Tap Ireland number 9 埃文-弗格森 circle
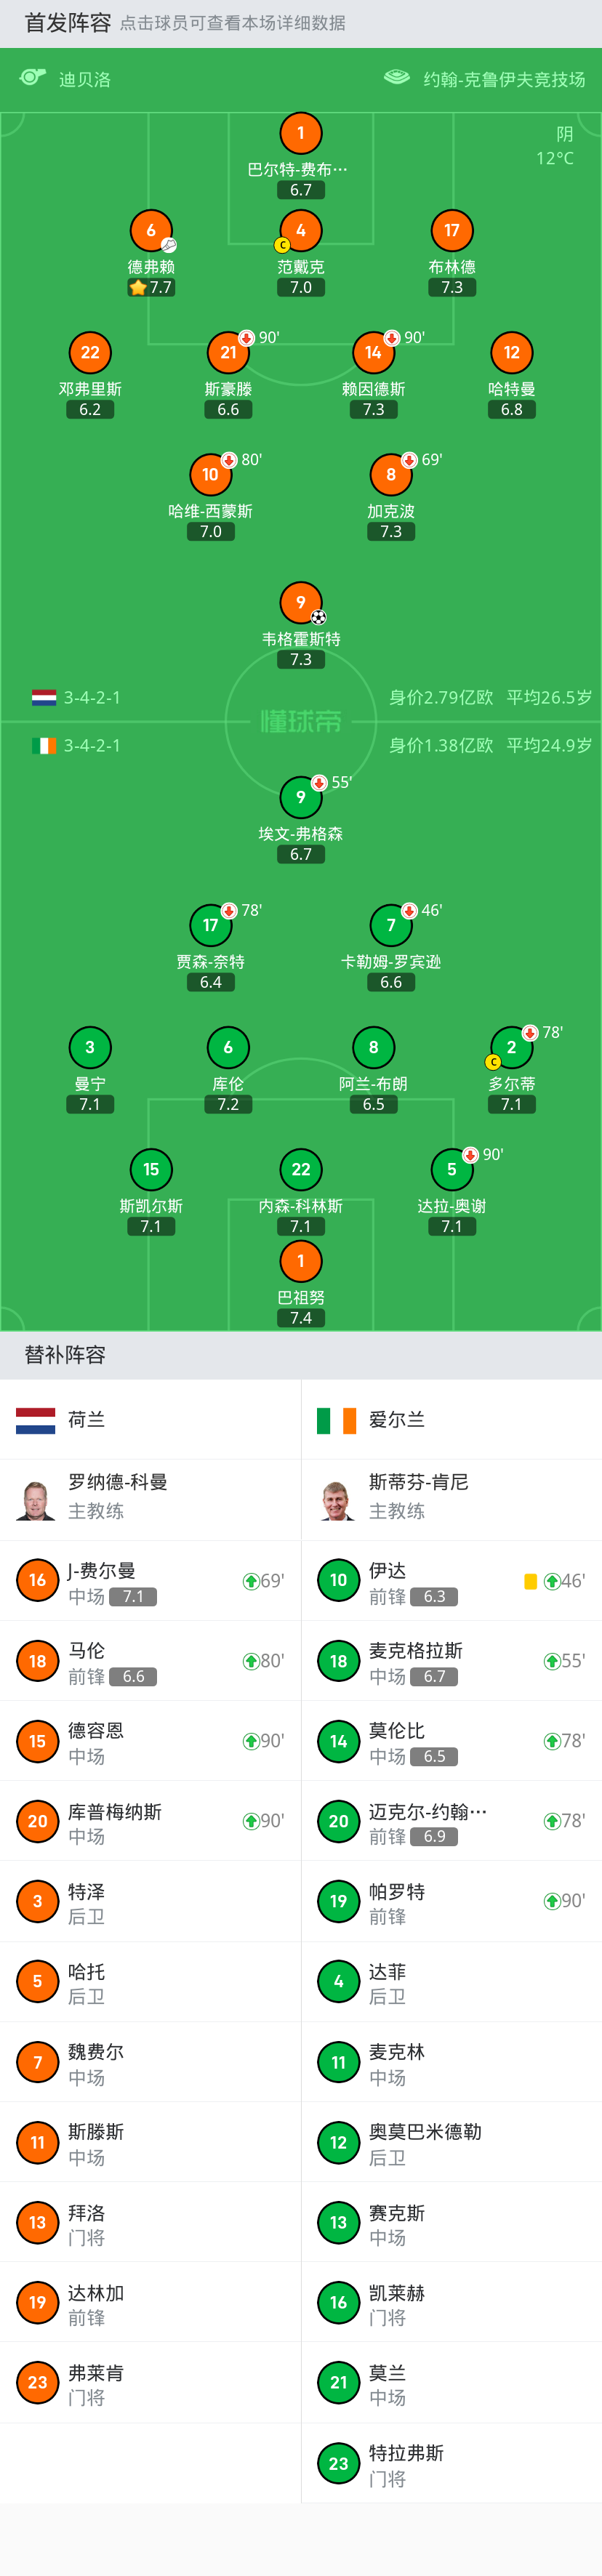Image resolution: width=602 pixels, height=2576 pixels. 301,797
